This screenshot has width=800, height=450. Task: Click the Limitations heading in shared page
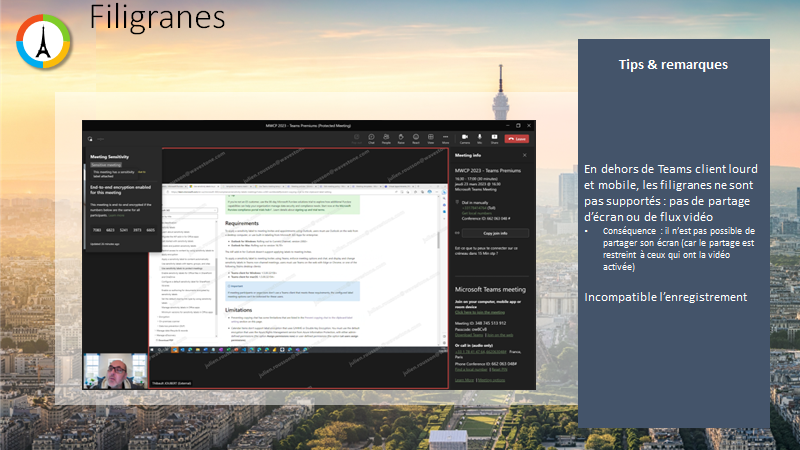tap(238, 310)
